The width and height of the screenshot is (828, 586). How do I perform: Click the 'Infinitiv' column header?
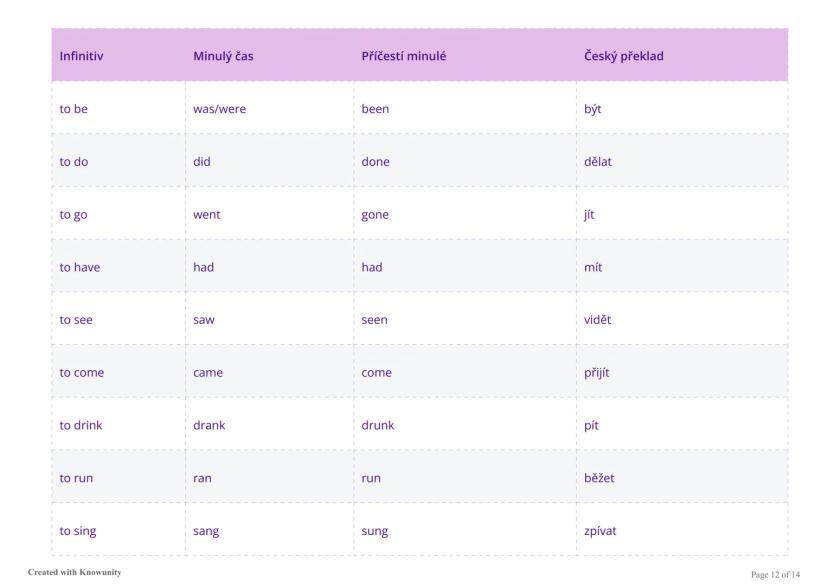pyautogui.click(x=81, y=56)
